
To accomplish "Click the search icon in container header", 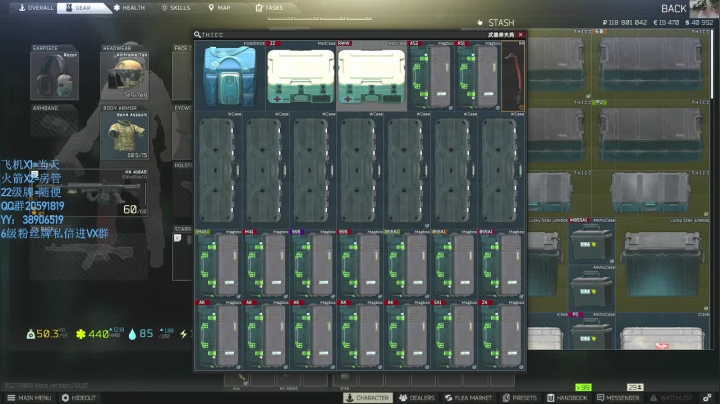I will point(197,34).
